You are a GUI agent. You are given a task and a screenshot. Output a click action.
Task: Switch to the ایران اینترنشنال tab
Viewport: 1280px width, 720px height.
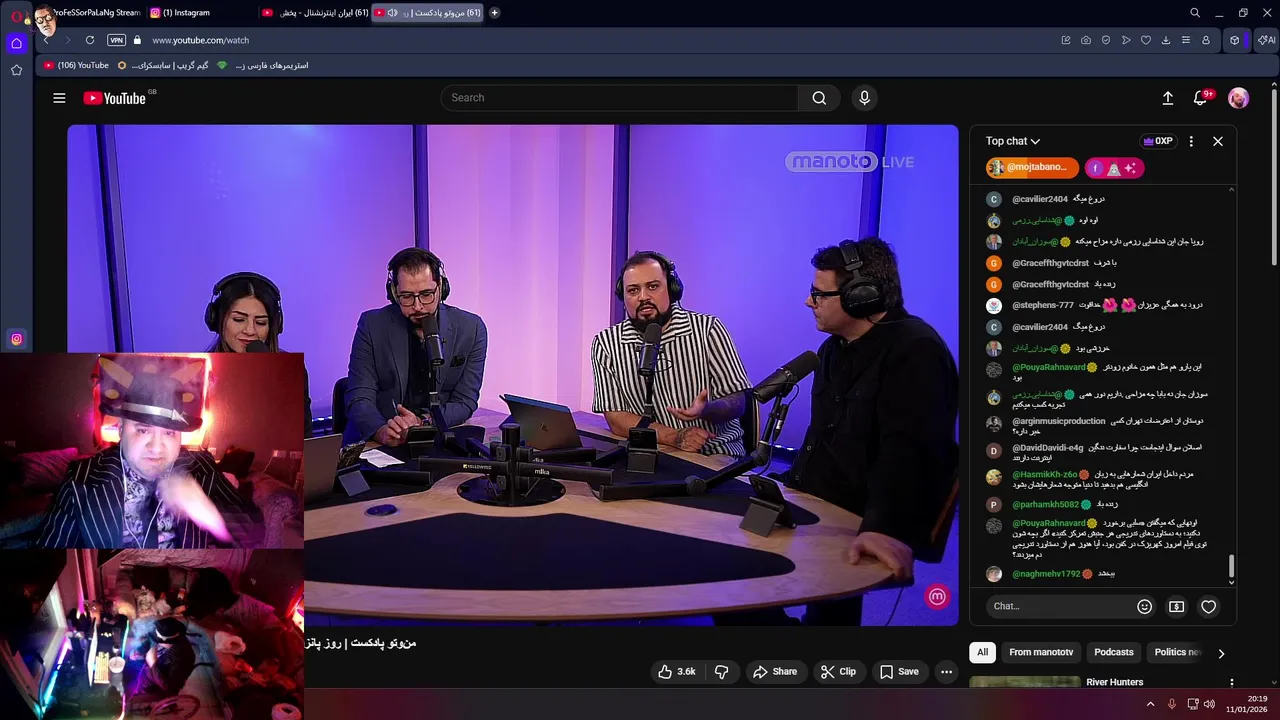point(314,13)
